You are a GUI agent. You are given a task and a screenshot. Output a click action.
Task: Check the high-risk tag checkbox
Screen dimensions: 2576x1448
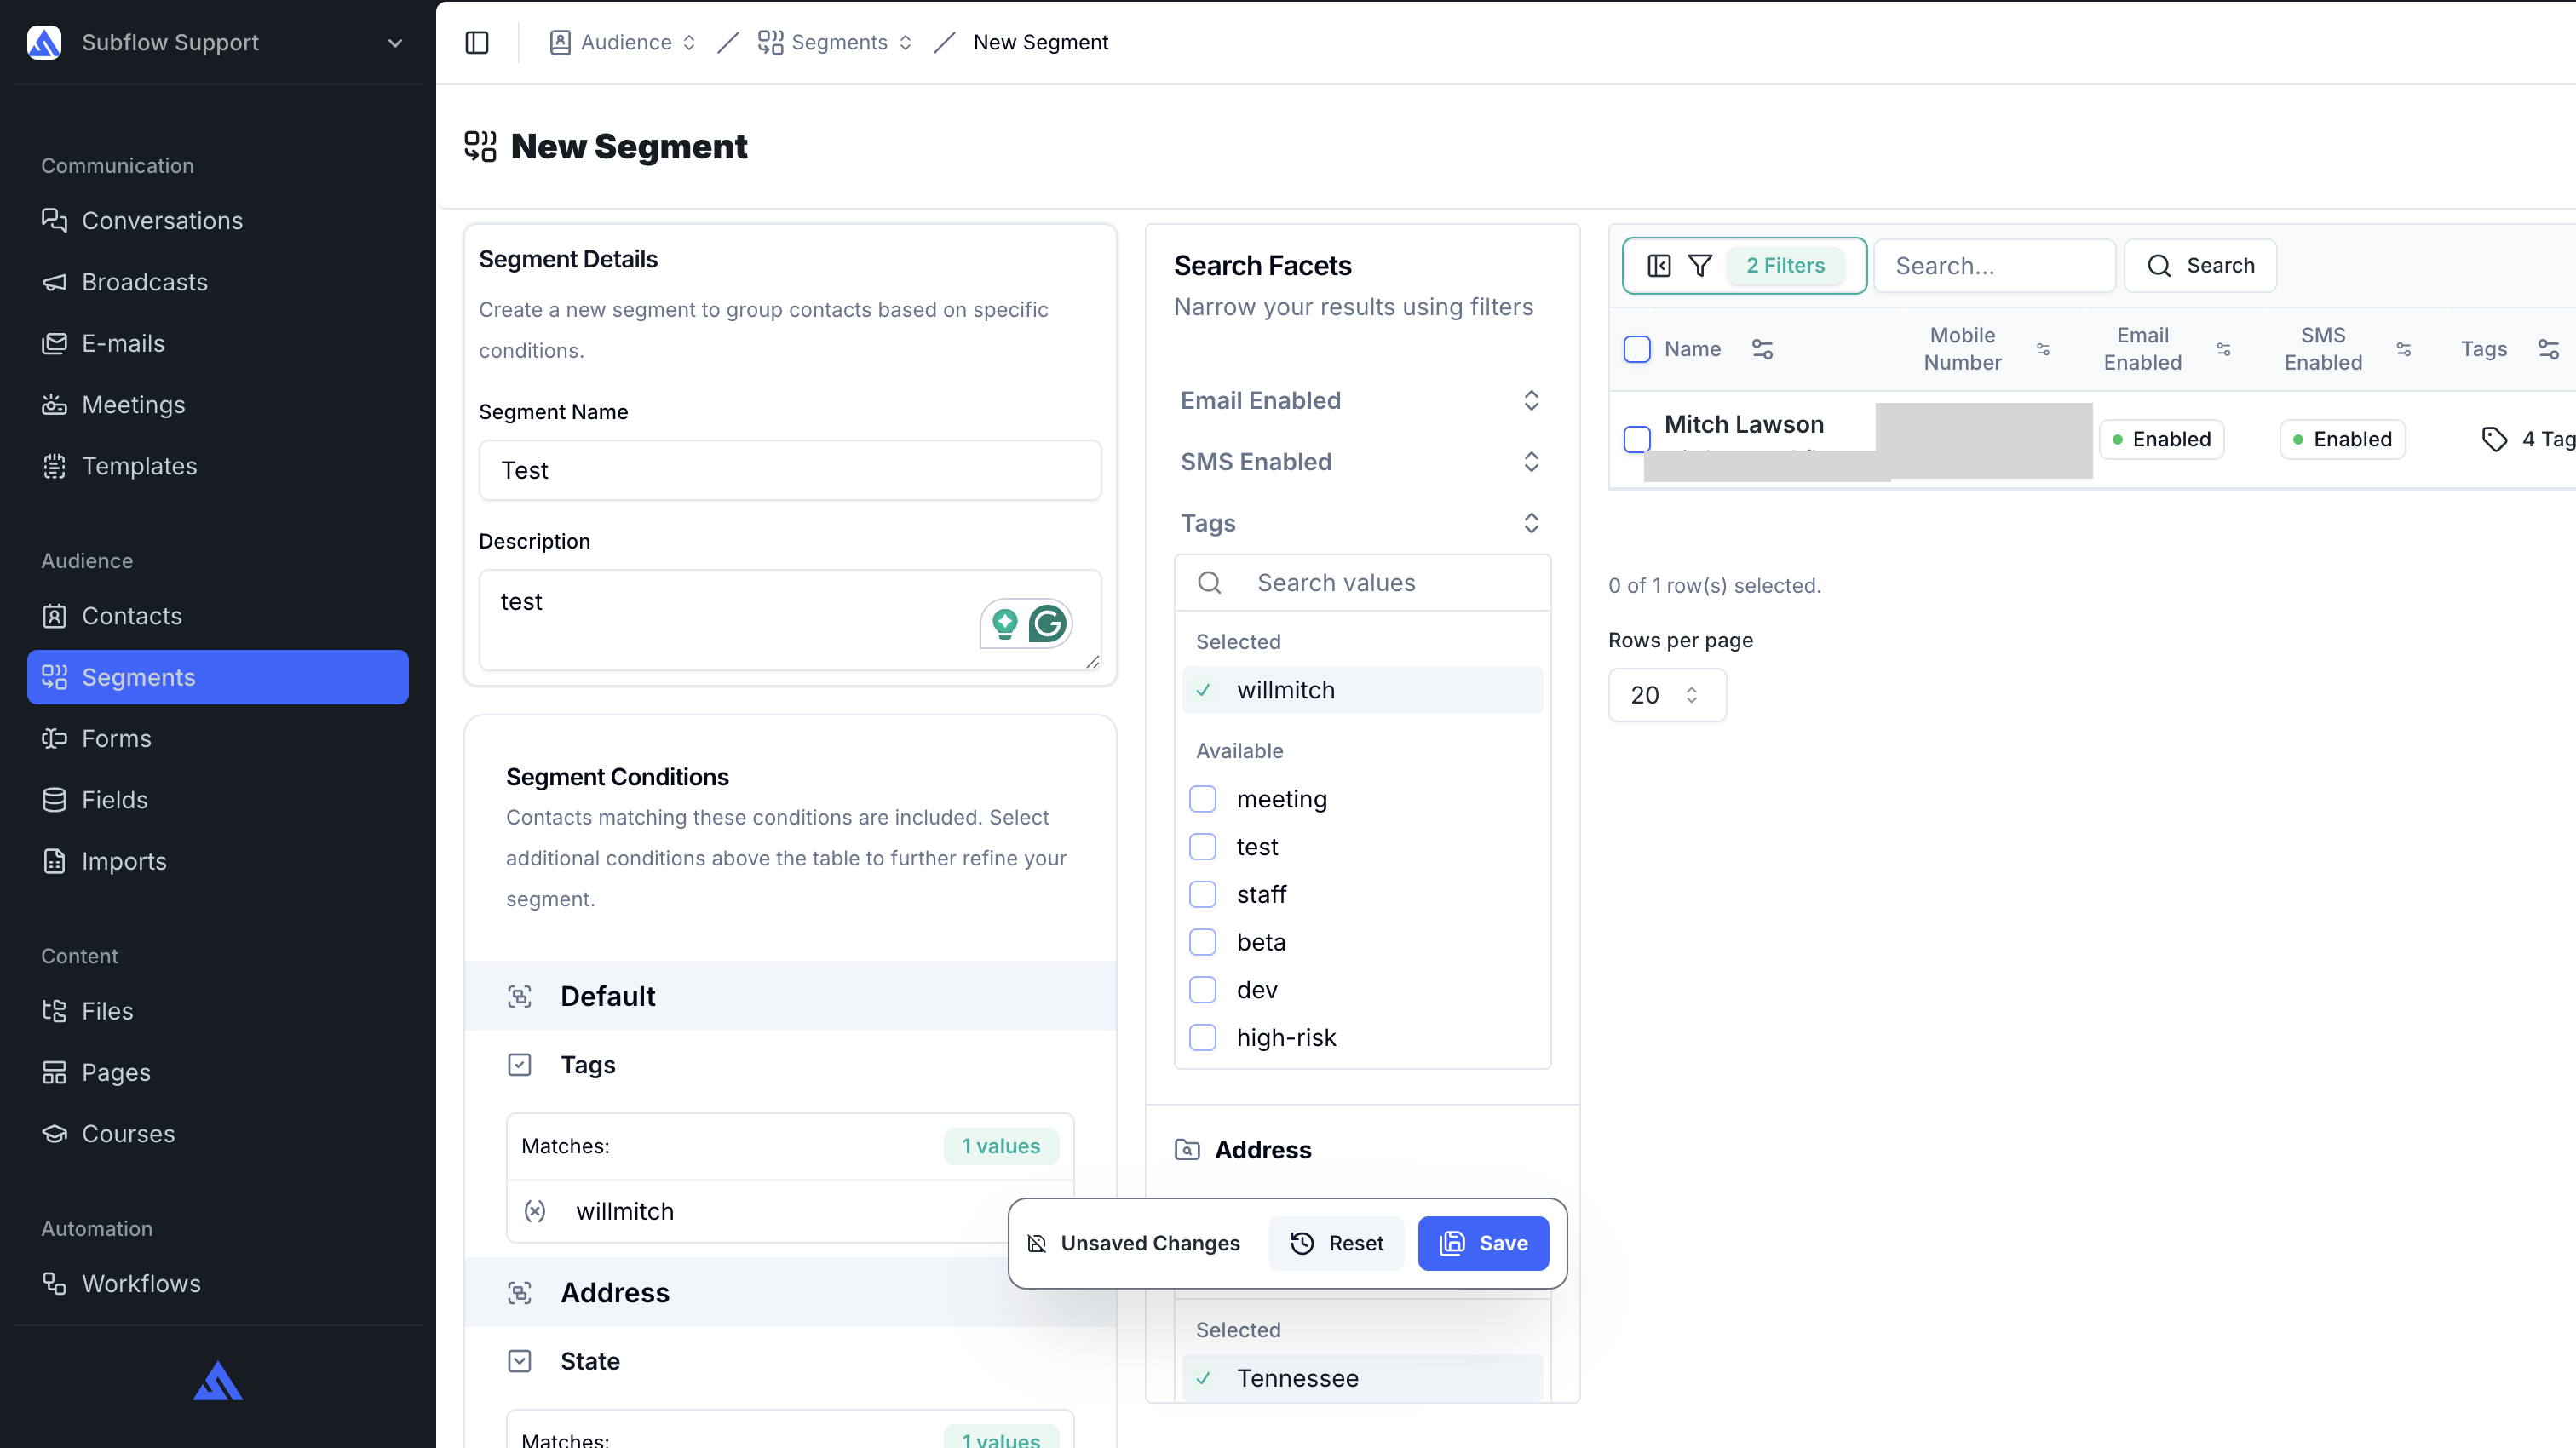1202,1037
